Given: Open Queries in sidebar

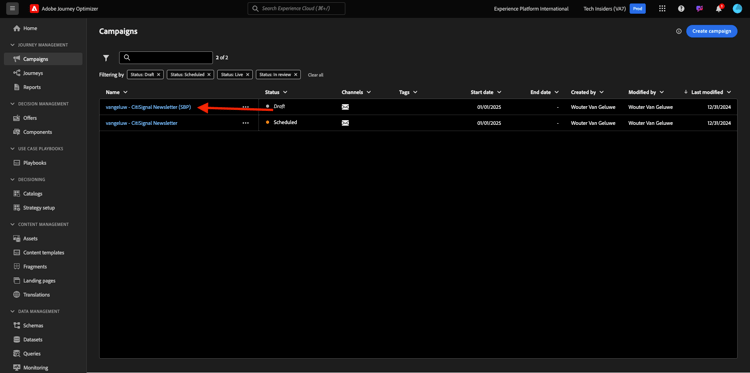Looking at the screenshot, I should point(43,354).
